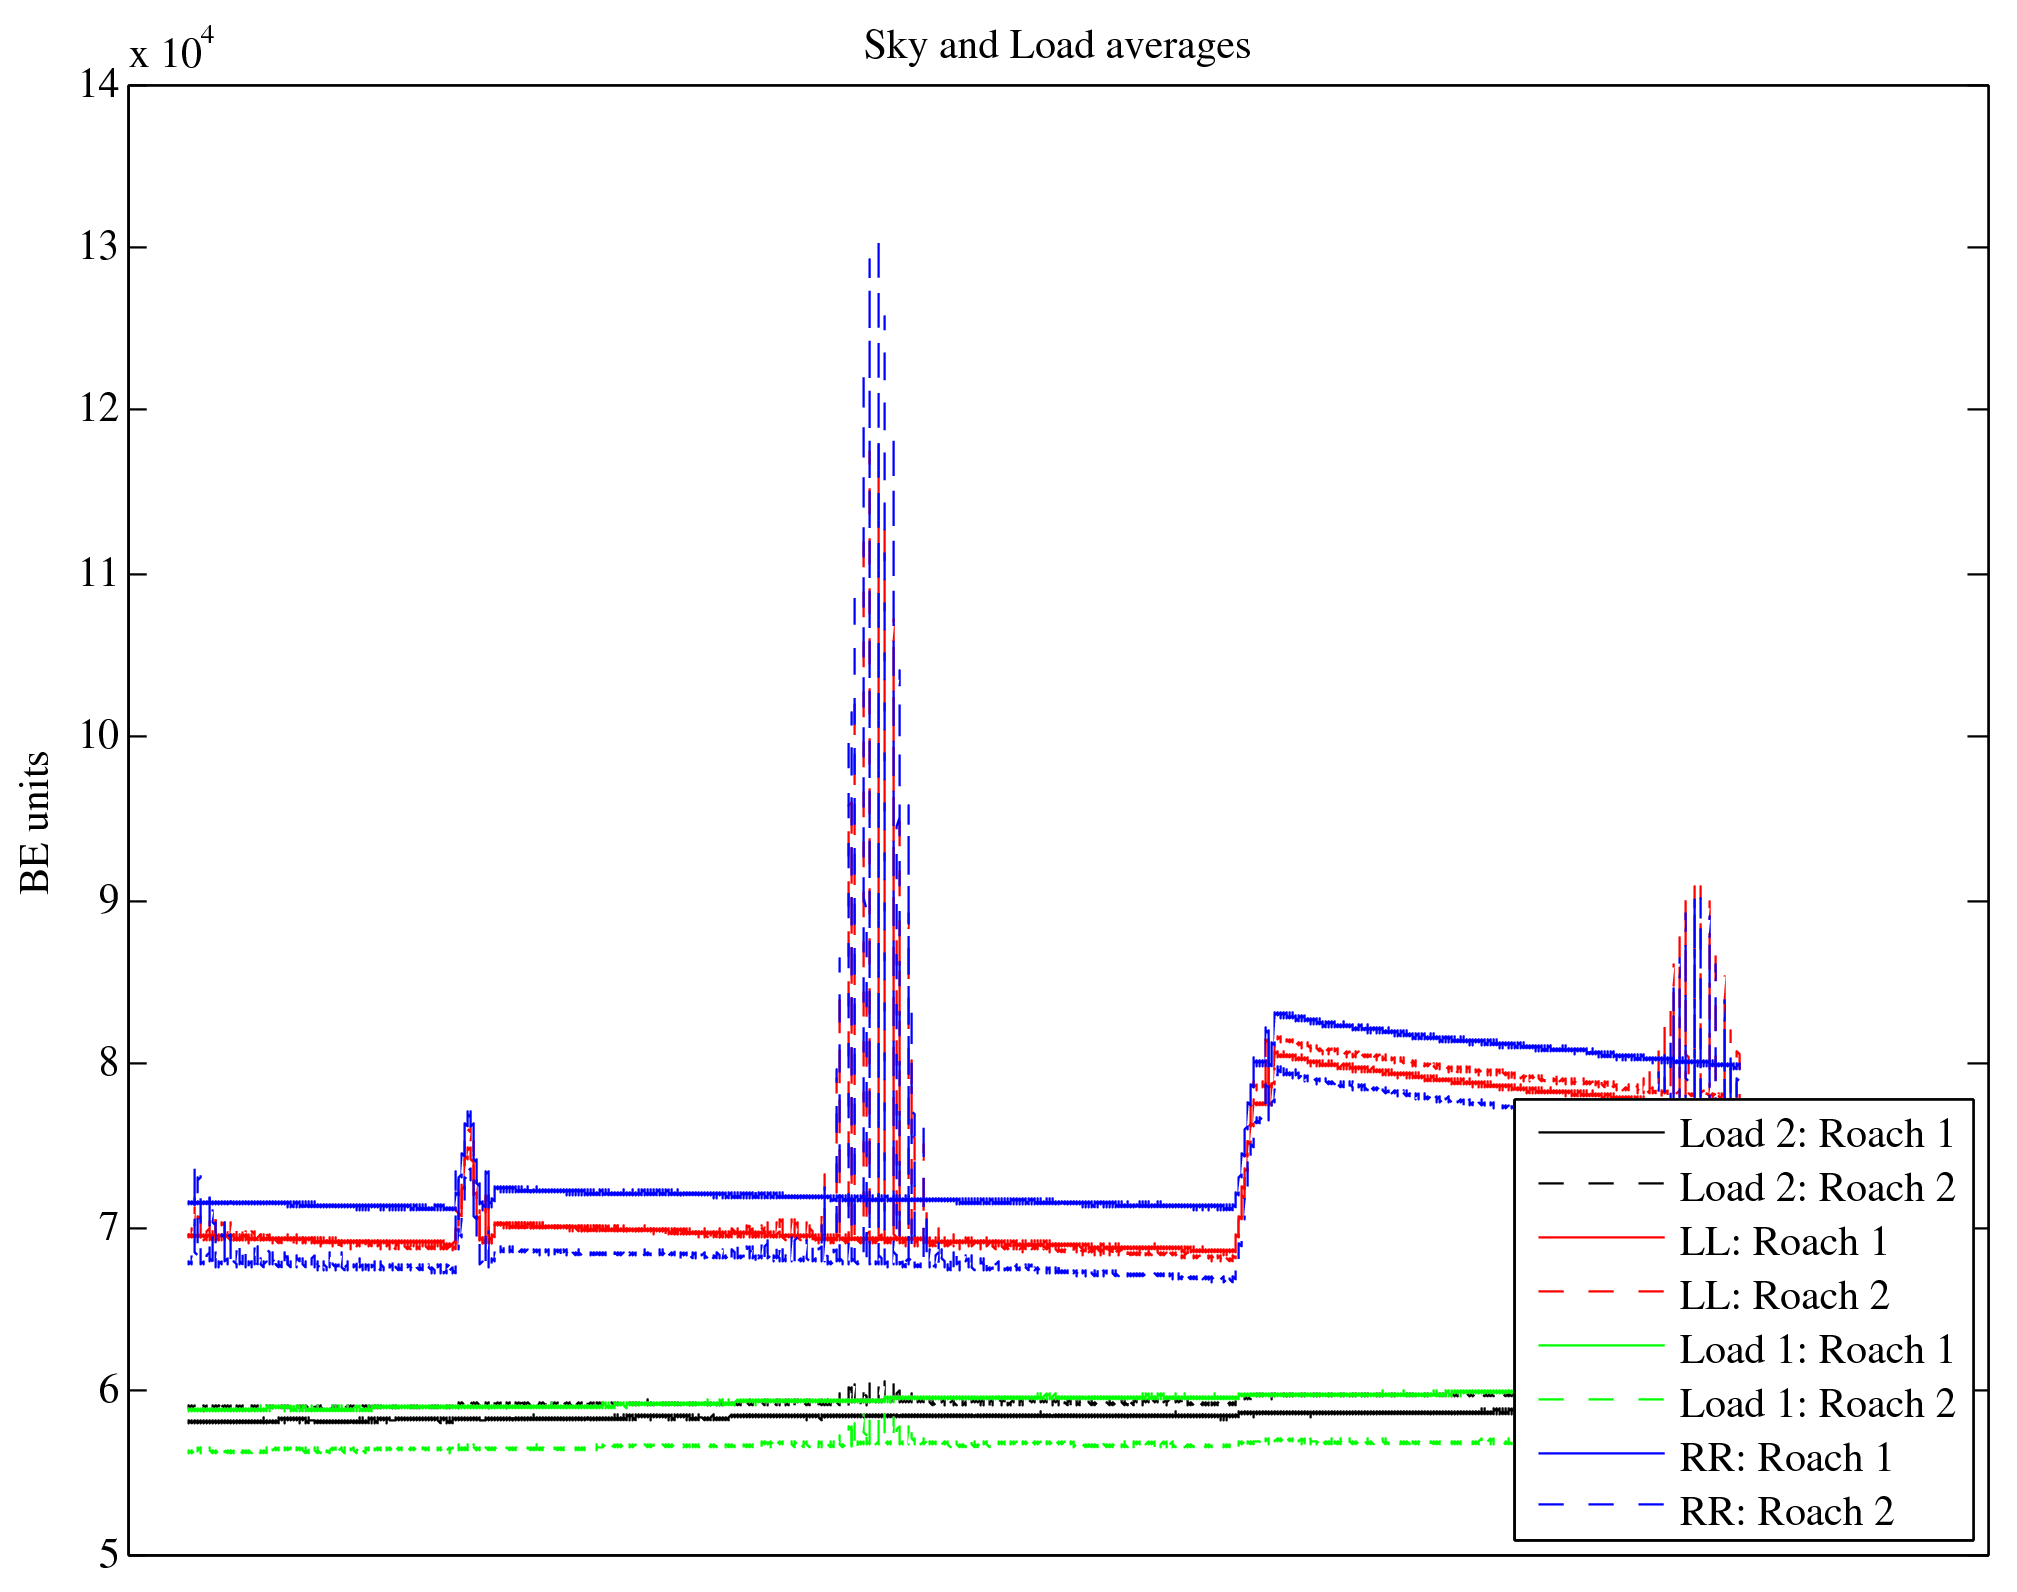This screenshot has height=1592, width=2017.
Task: Click the 'Load 1: Roach 2' legend text
Action: pos(1816,1404)
